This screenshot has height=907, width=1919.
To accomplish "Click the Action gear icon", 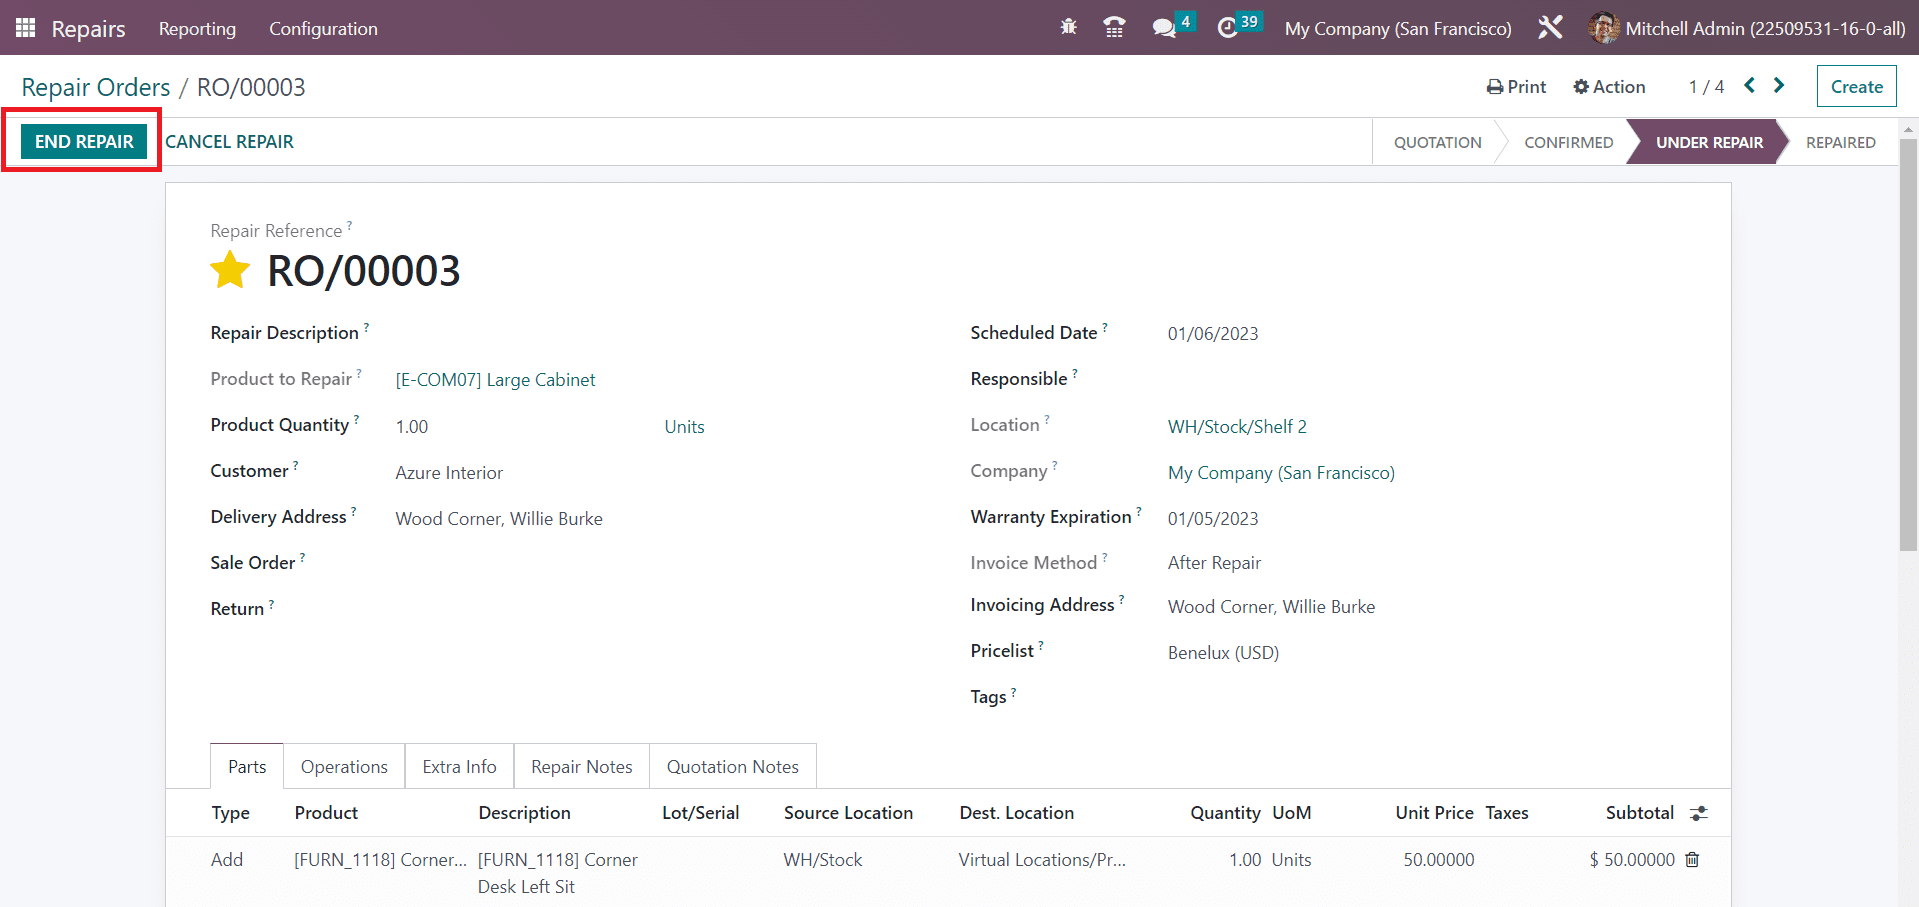I will coord(1581,87).
